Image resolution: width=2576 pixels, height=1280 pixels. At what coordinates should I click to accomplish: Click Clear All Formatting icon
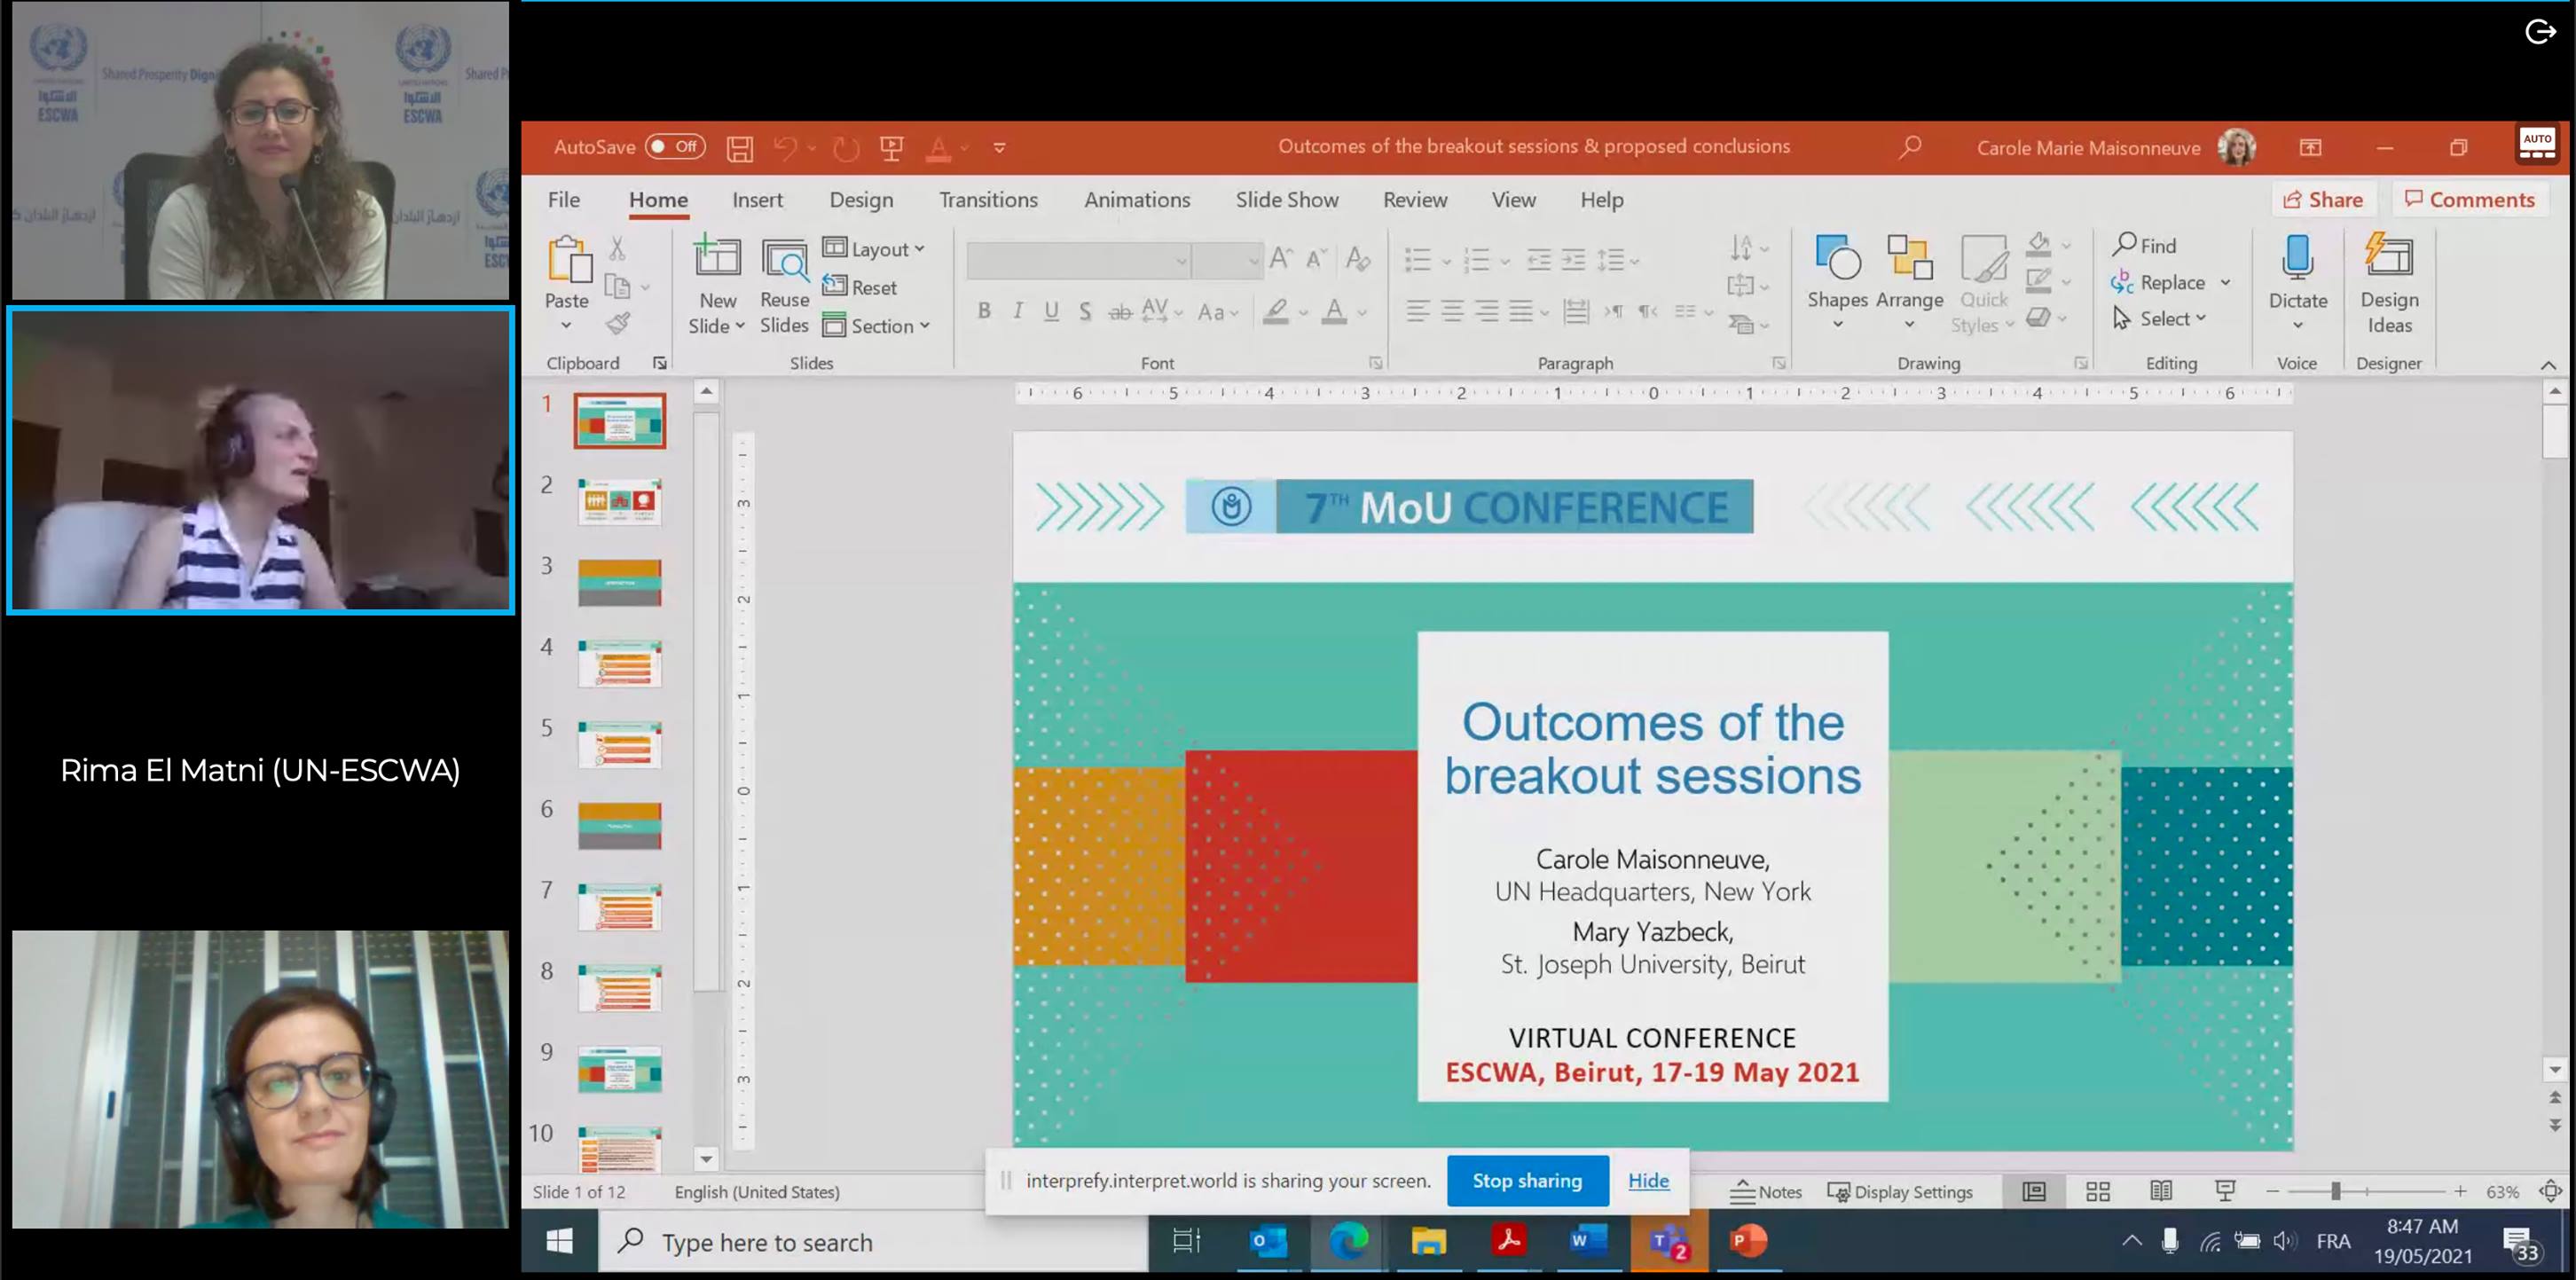[1357, 259]
